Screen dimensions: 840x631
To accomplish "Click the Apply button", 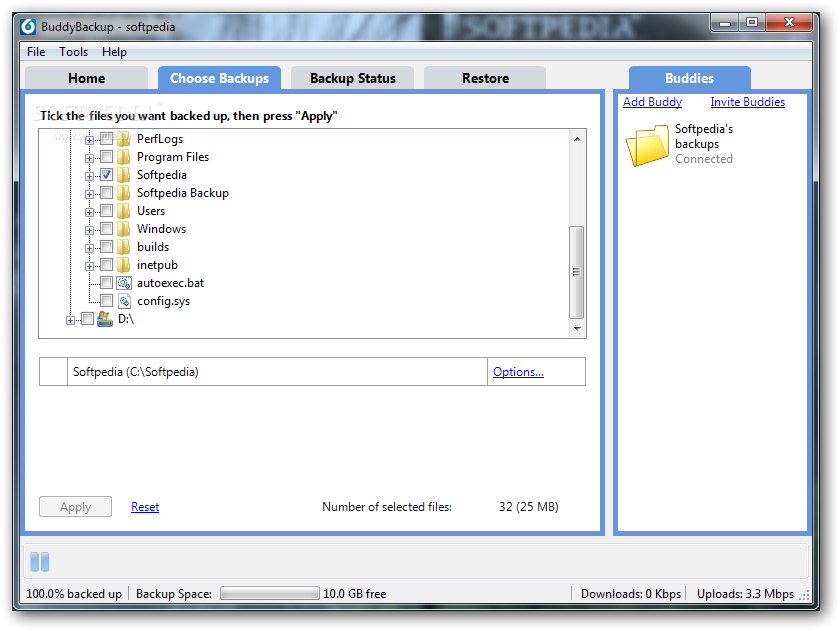I will [x=76, y=507].
